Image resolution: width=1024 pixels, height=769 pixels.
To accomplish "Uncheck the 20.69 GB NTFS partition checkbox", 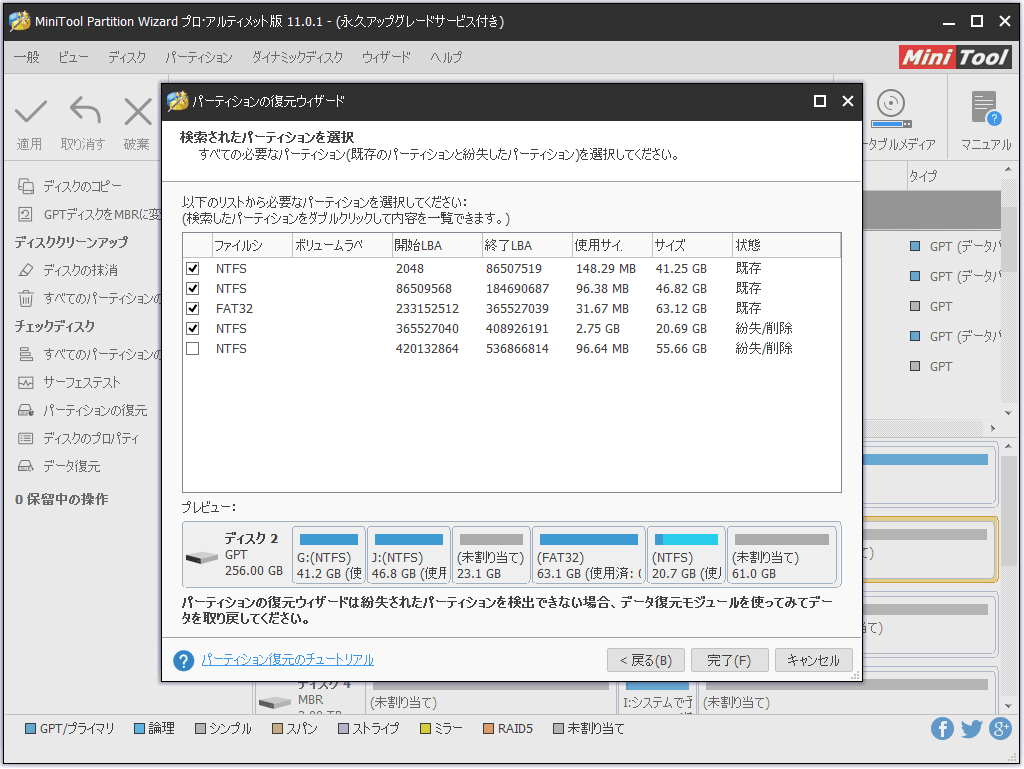I will click(193, 329).
